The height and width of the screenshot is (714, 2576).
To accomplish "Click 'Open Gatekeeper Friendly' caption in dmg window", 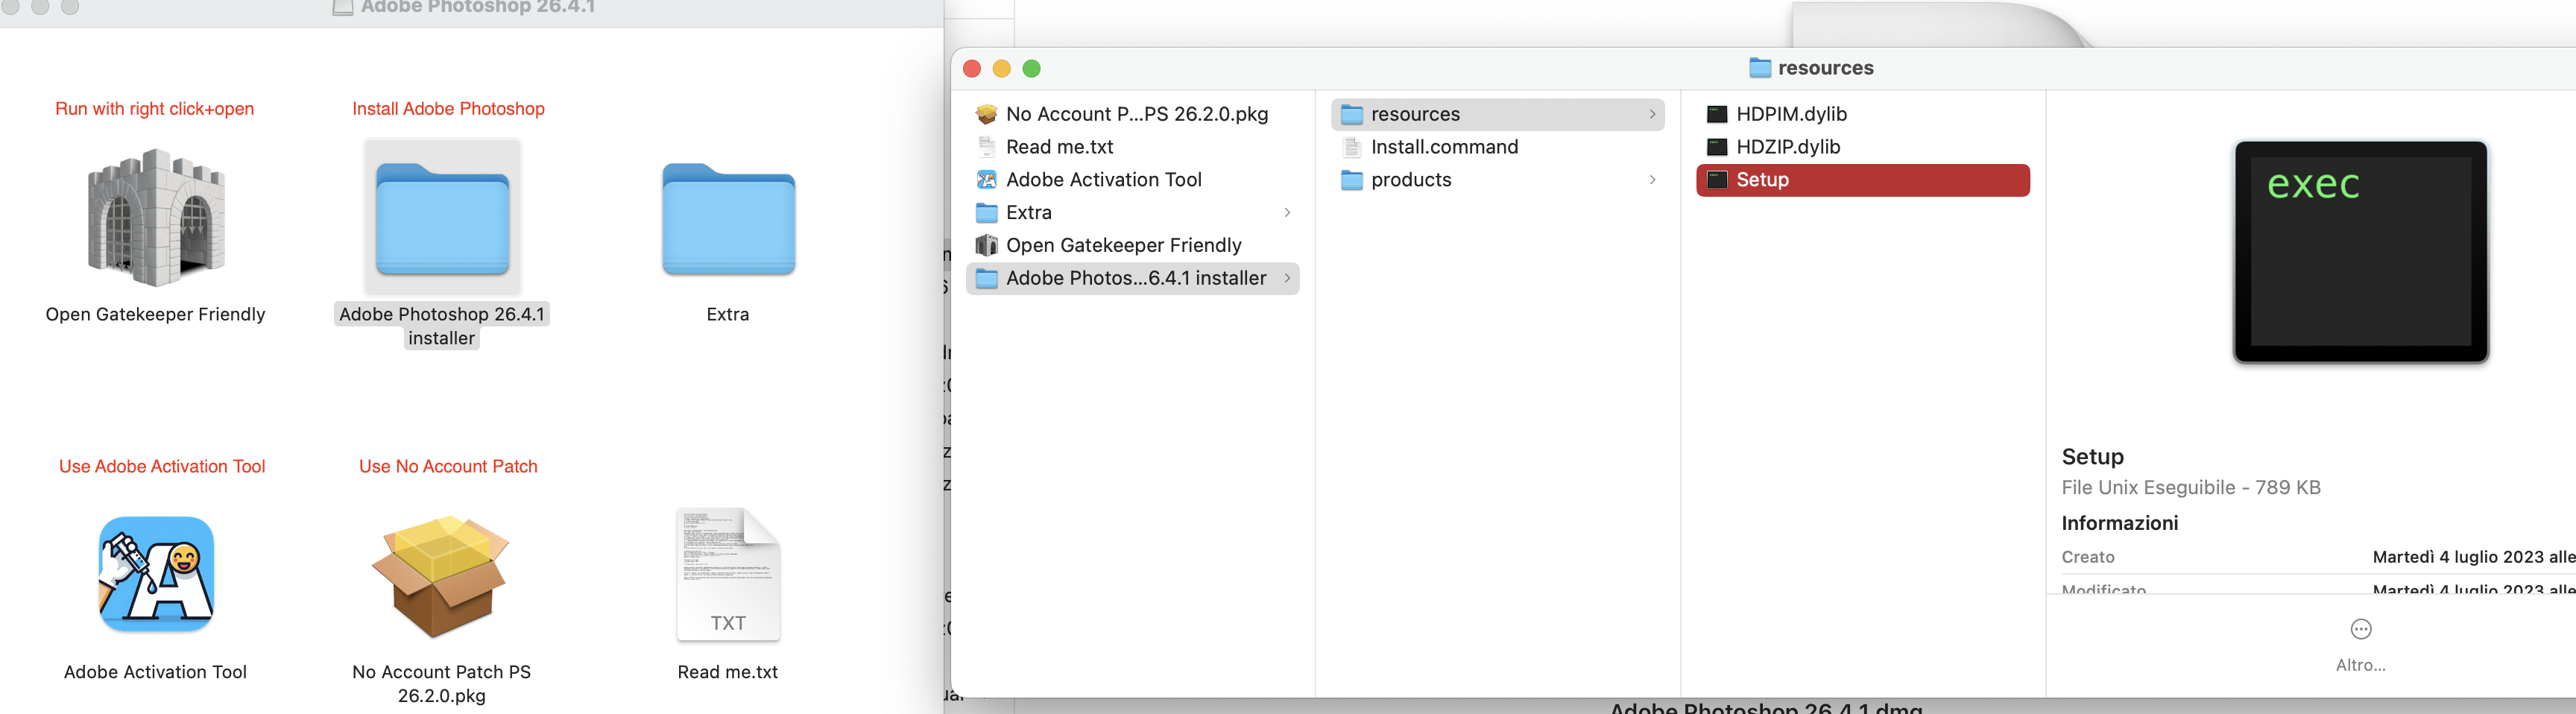I will coord(155,315).
